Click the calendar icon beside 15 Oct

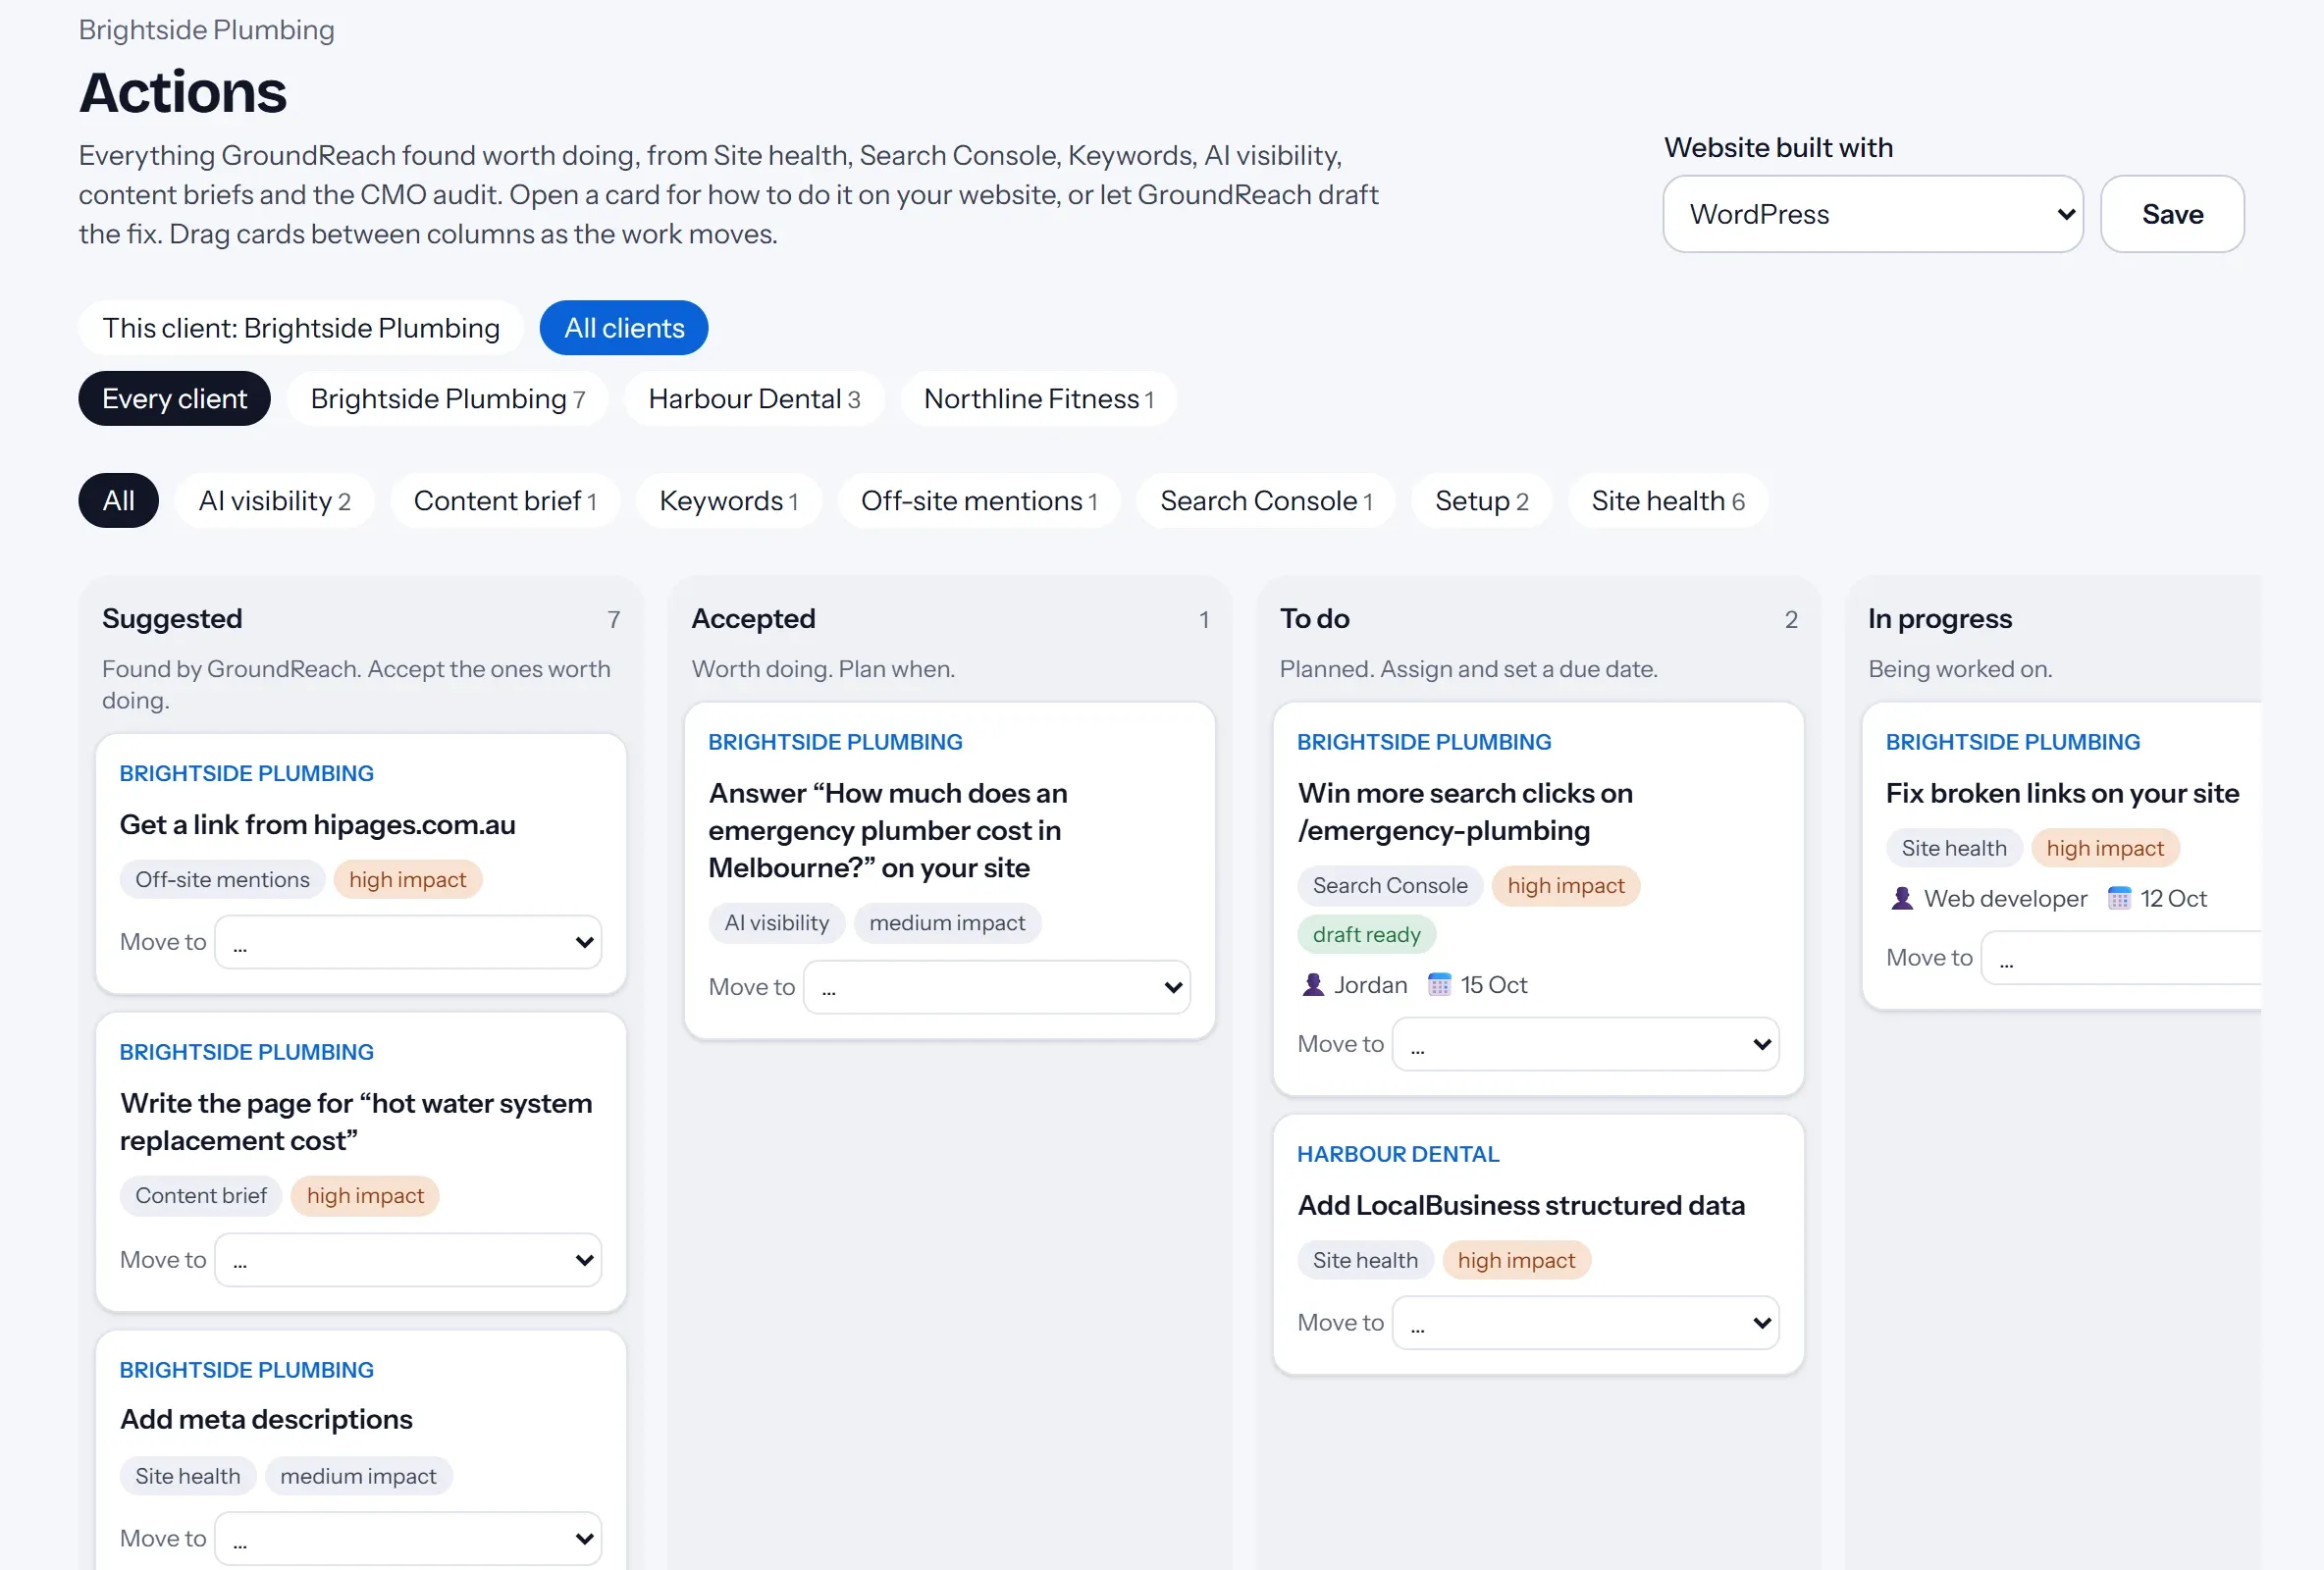click(x=1439, y=985)
